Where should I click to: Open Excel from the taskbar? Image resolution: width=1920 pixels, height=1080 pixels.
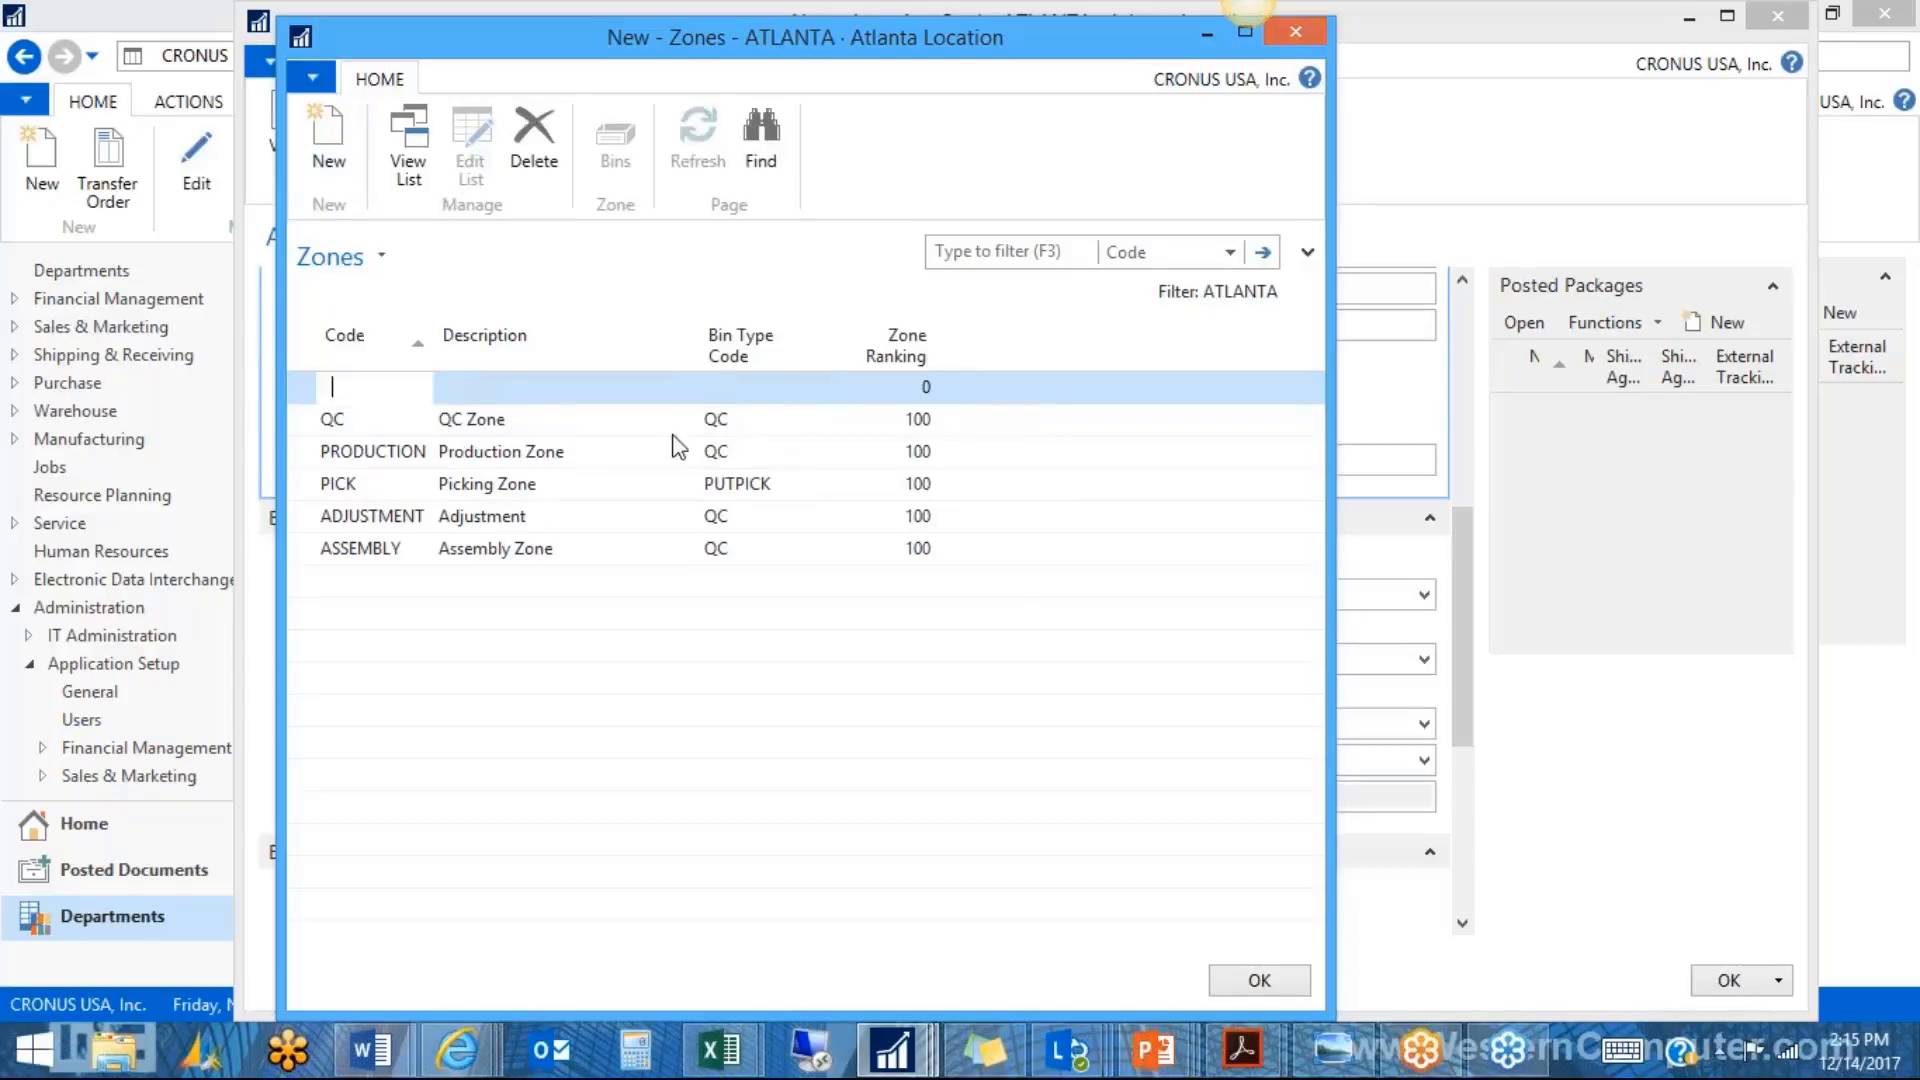[x=718, y=1050]
